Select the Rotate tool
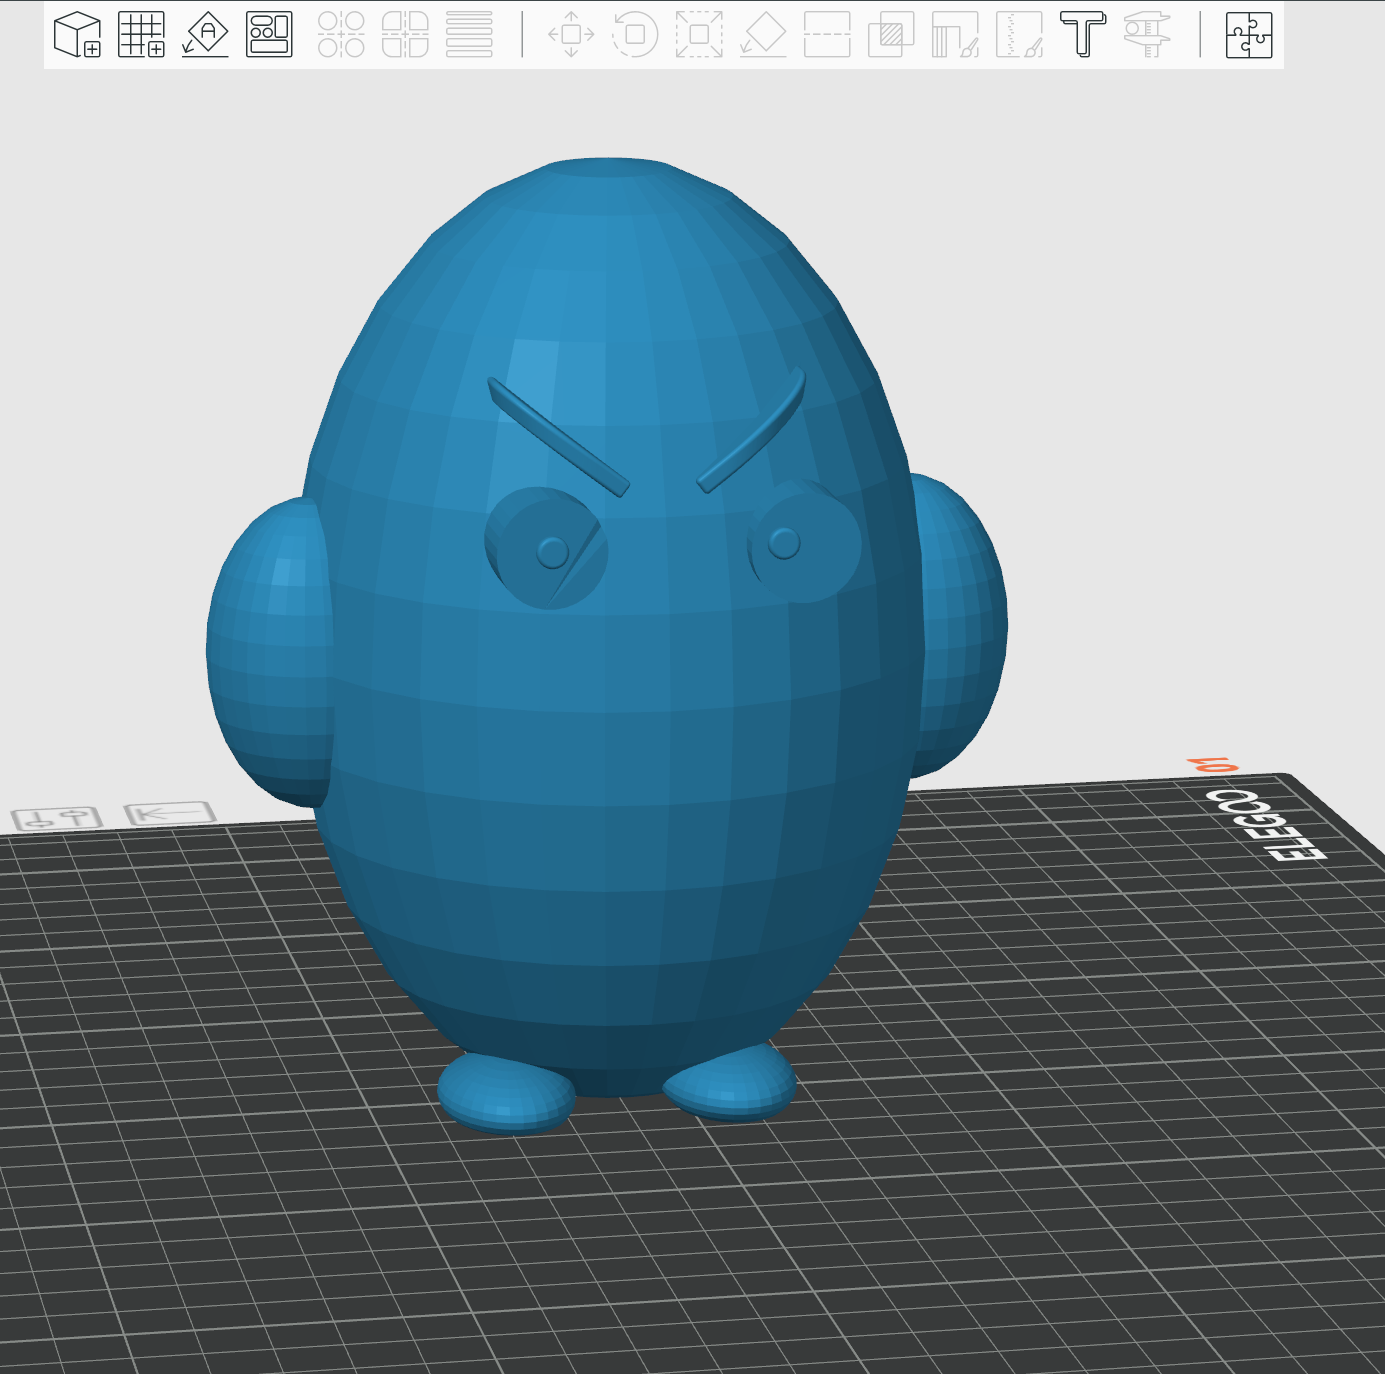Image resolution: width=1385 pixels, height=1374 pixels. coord(635,35)
